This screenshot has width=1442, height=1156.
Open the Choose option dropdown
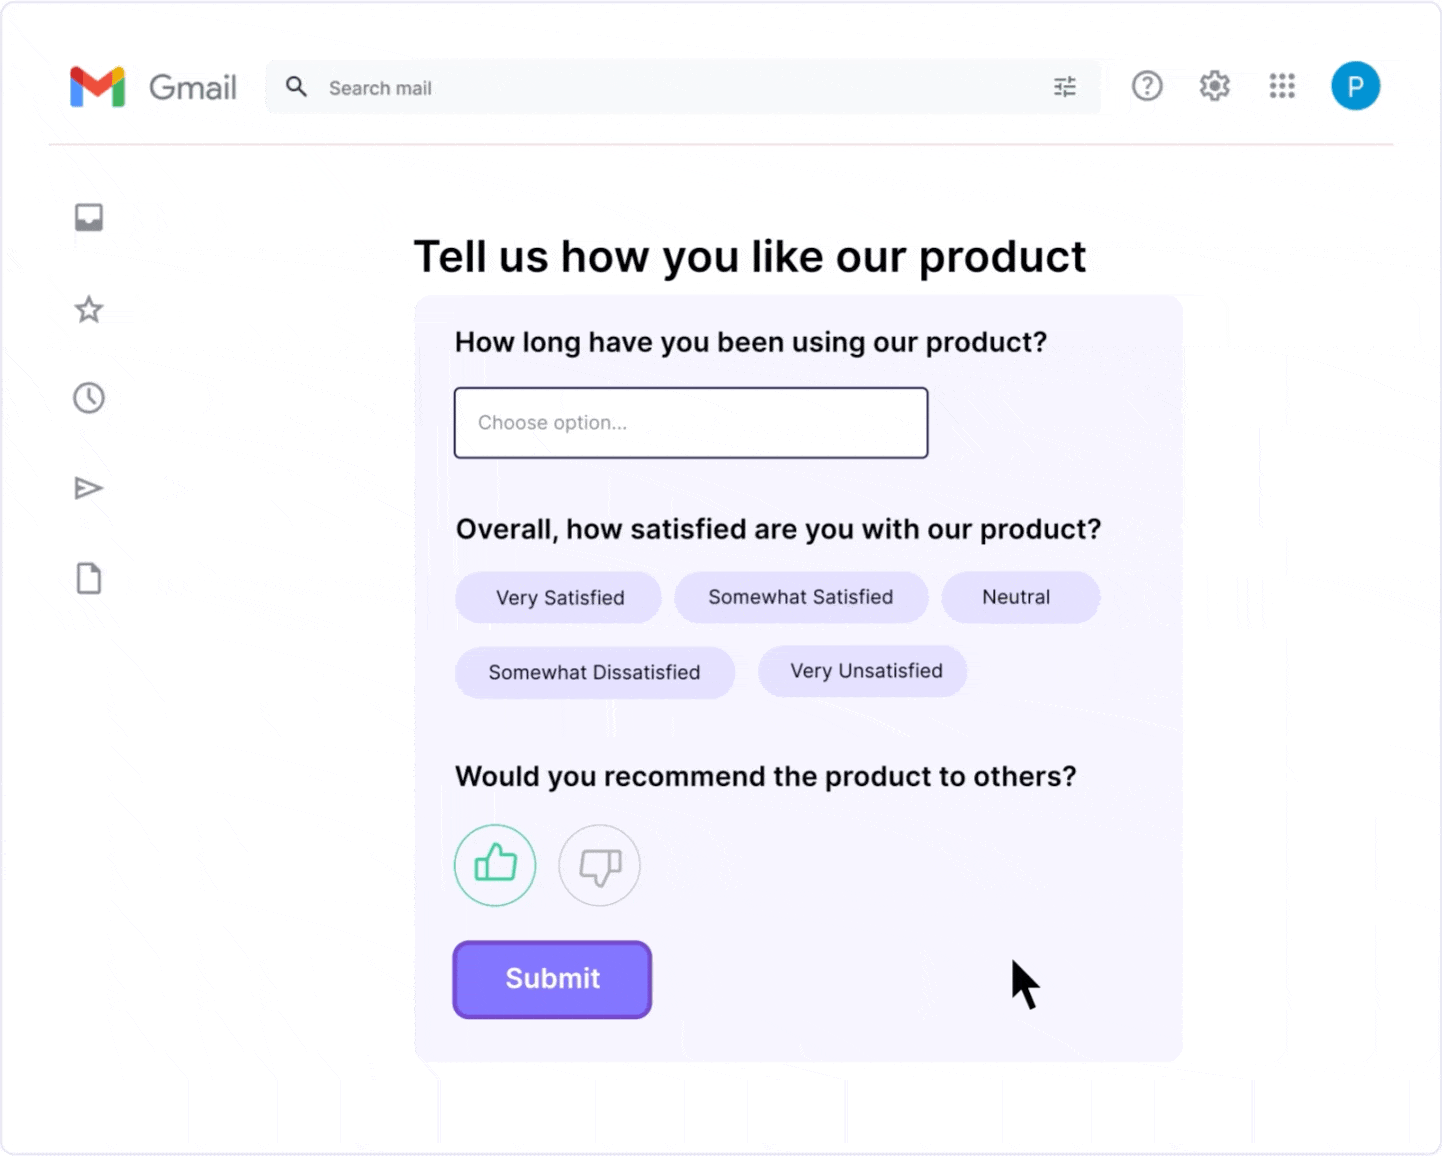click(x=690, y=422)
